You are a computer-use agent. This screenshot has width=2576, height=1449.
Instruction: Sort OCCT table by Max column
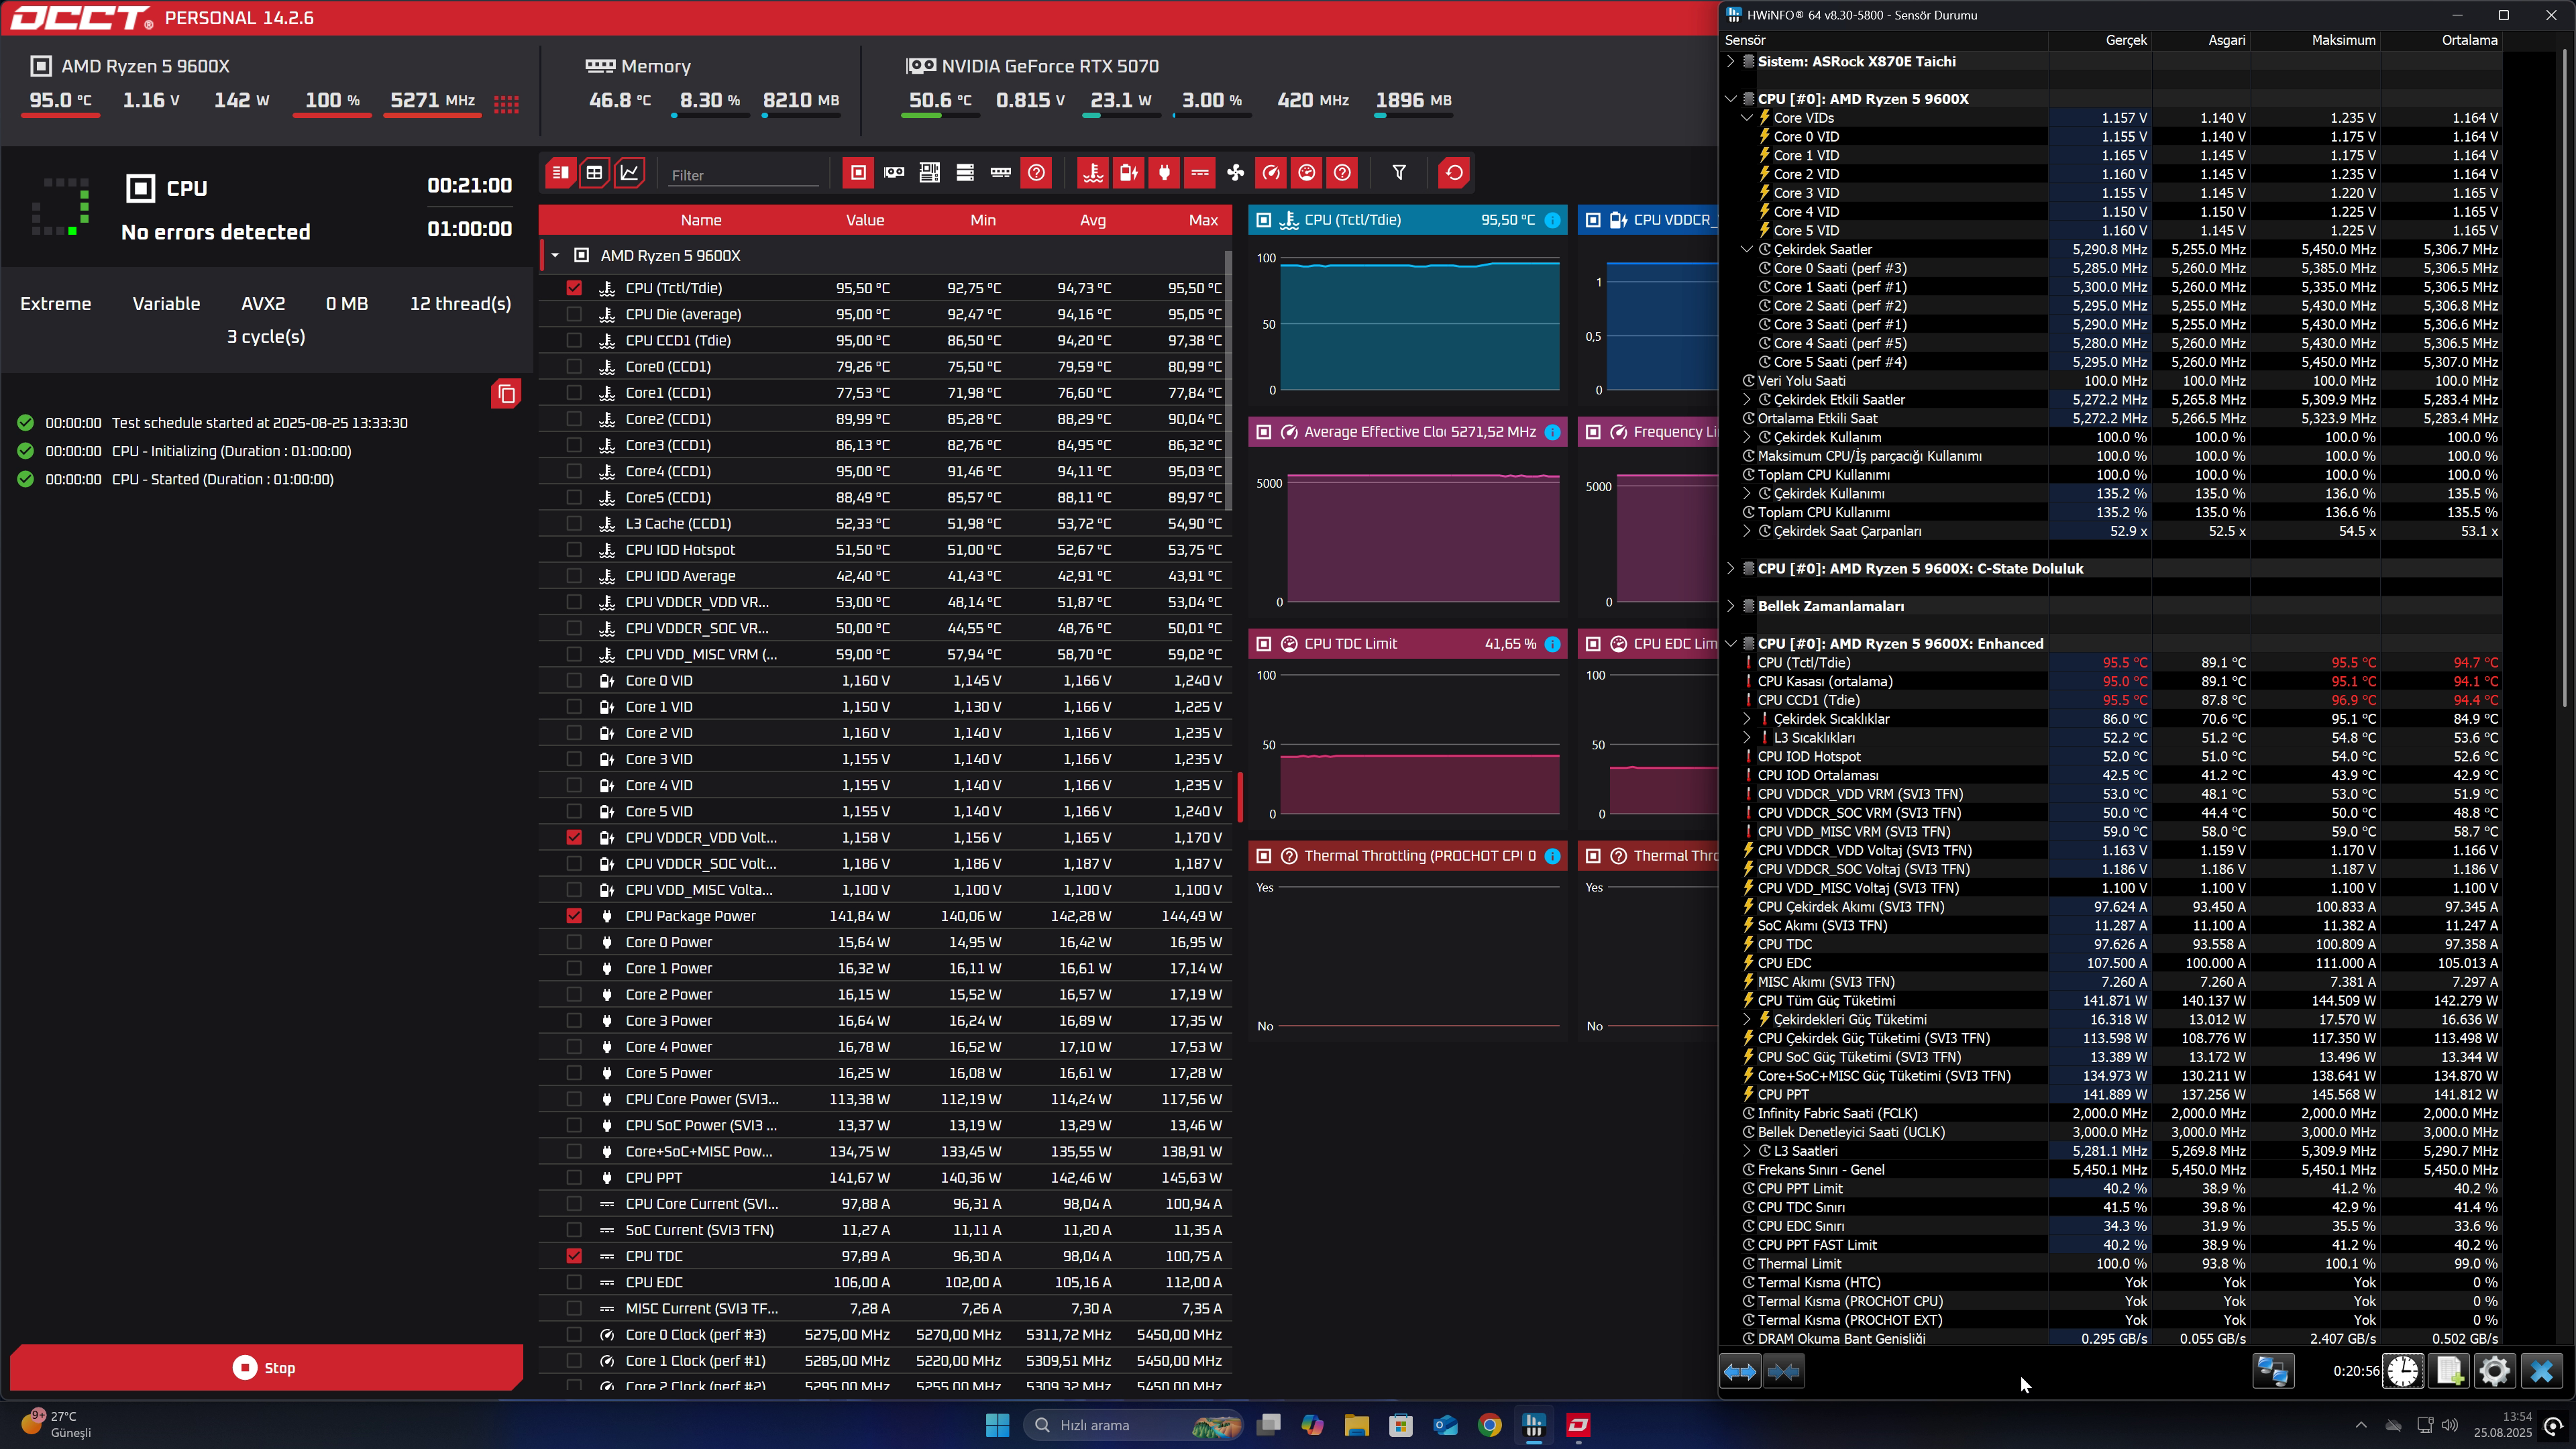pyautogui.click(x=1203, y=220)
